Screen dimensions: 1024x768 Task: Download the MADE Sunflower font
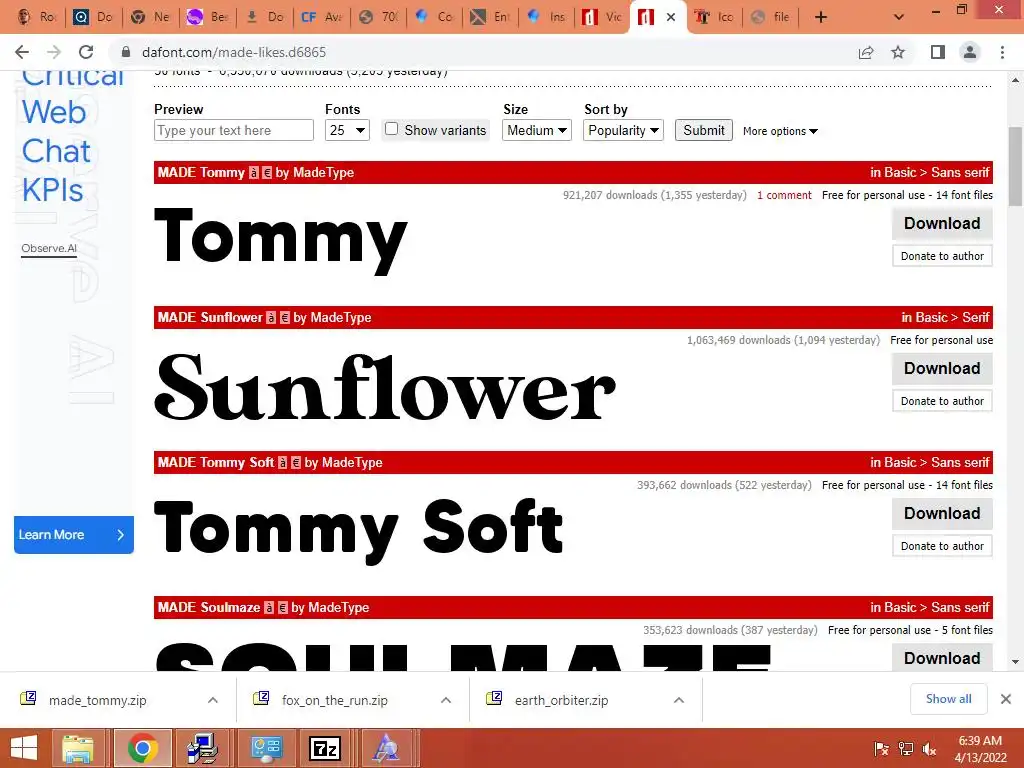942,368
